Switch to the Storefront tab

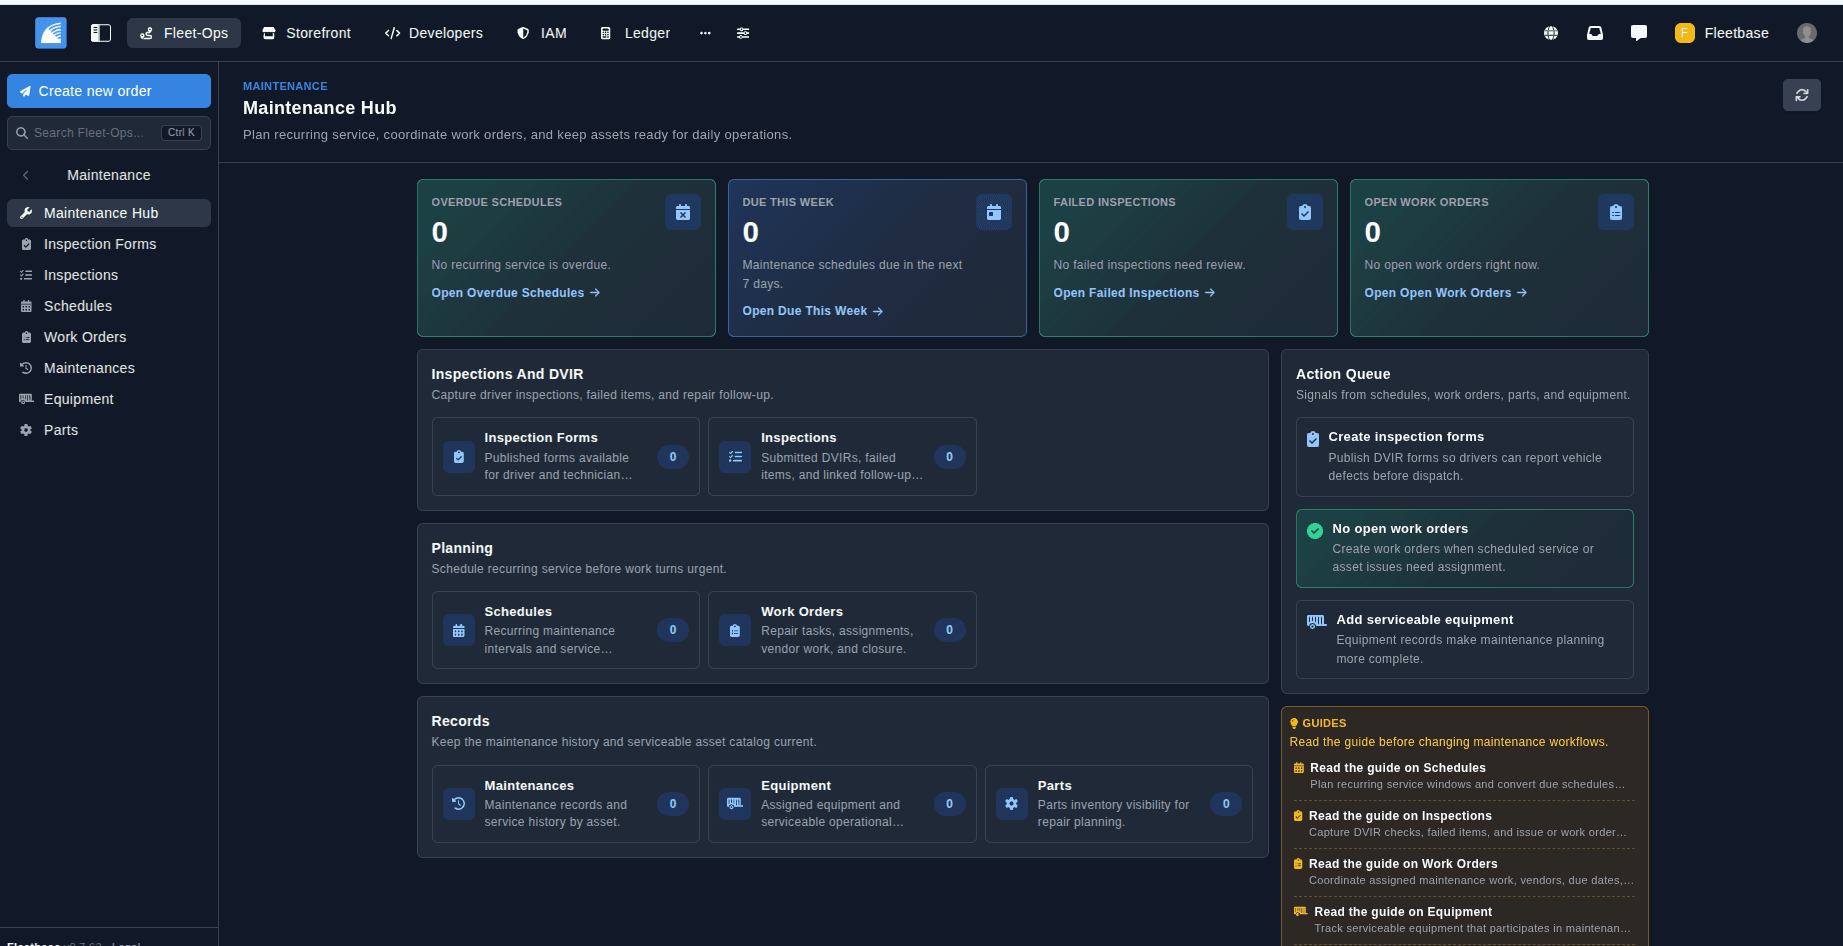(x=307, y=33)
